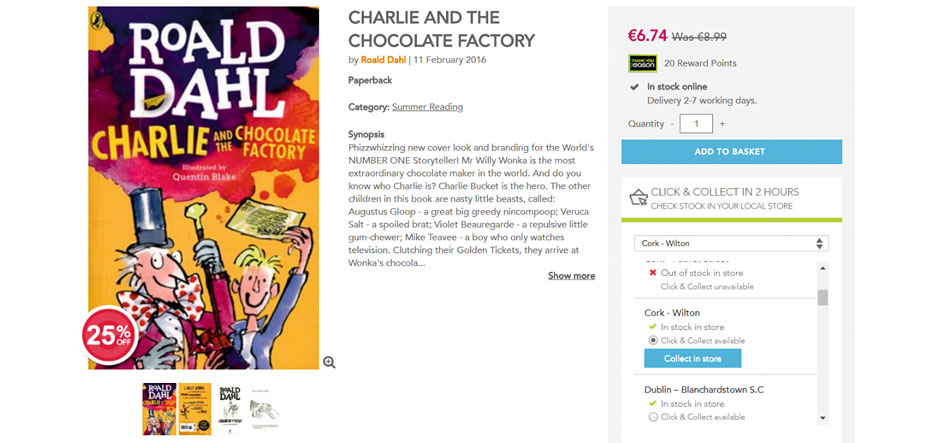940x443 pixels.
Task: Open author Roald Dahl link
Action: [383, 60]
